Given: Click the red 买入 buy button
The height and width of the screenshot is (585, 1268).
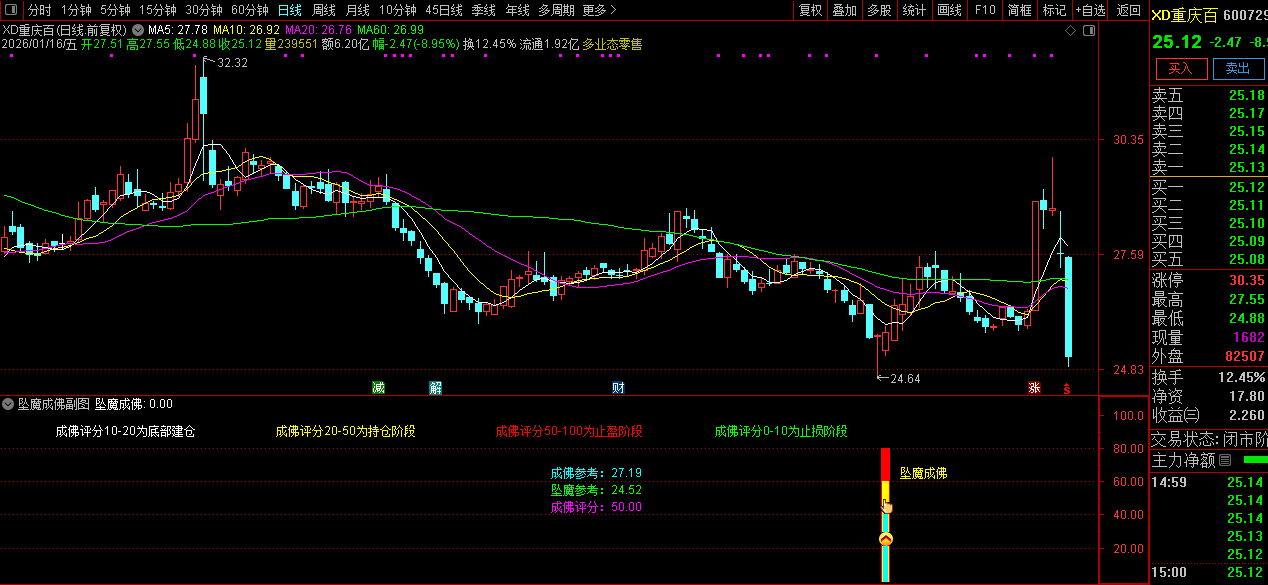Looking at the screenshot, I should [1181, 68].
